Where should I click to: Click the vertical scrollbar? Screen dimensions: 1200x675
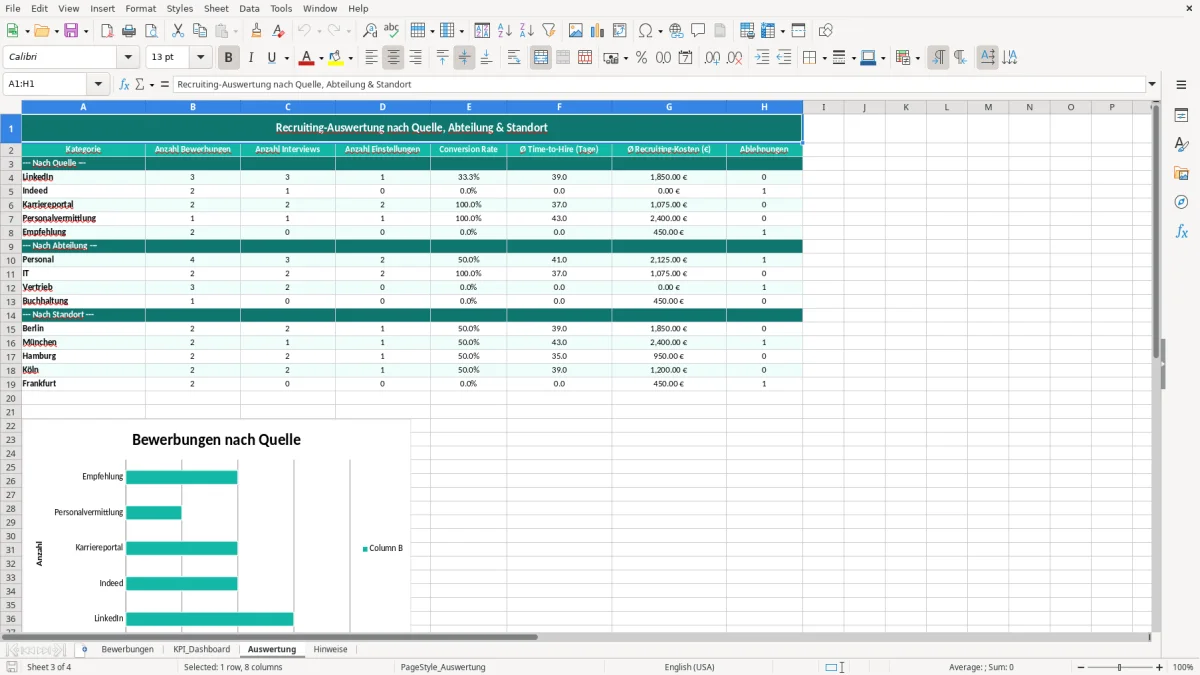tap(1156, 368)
